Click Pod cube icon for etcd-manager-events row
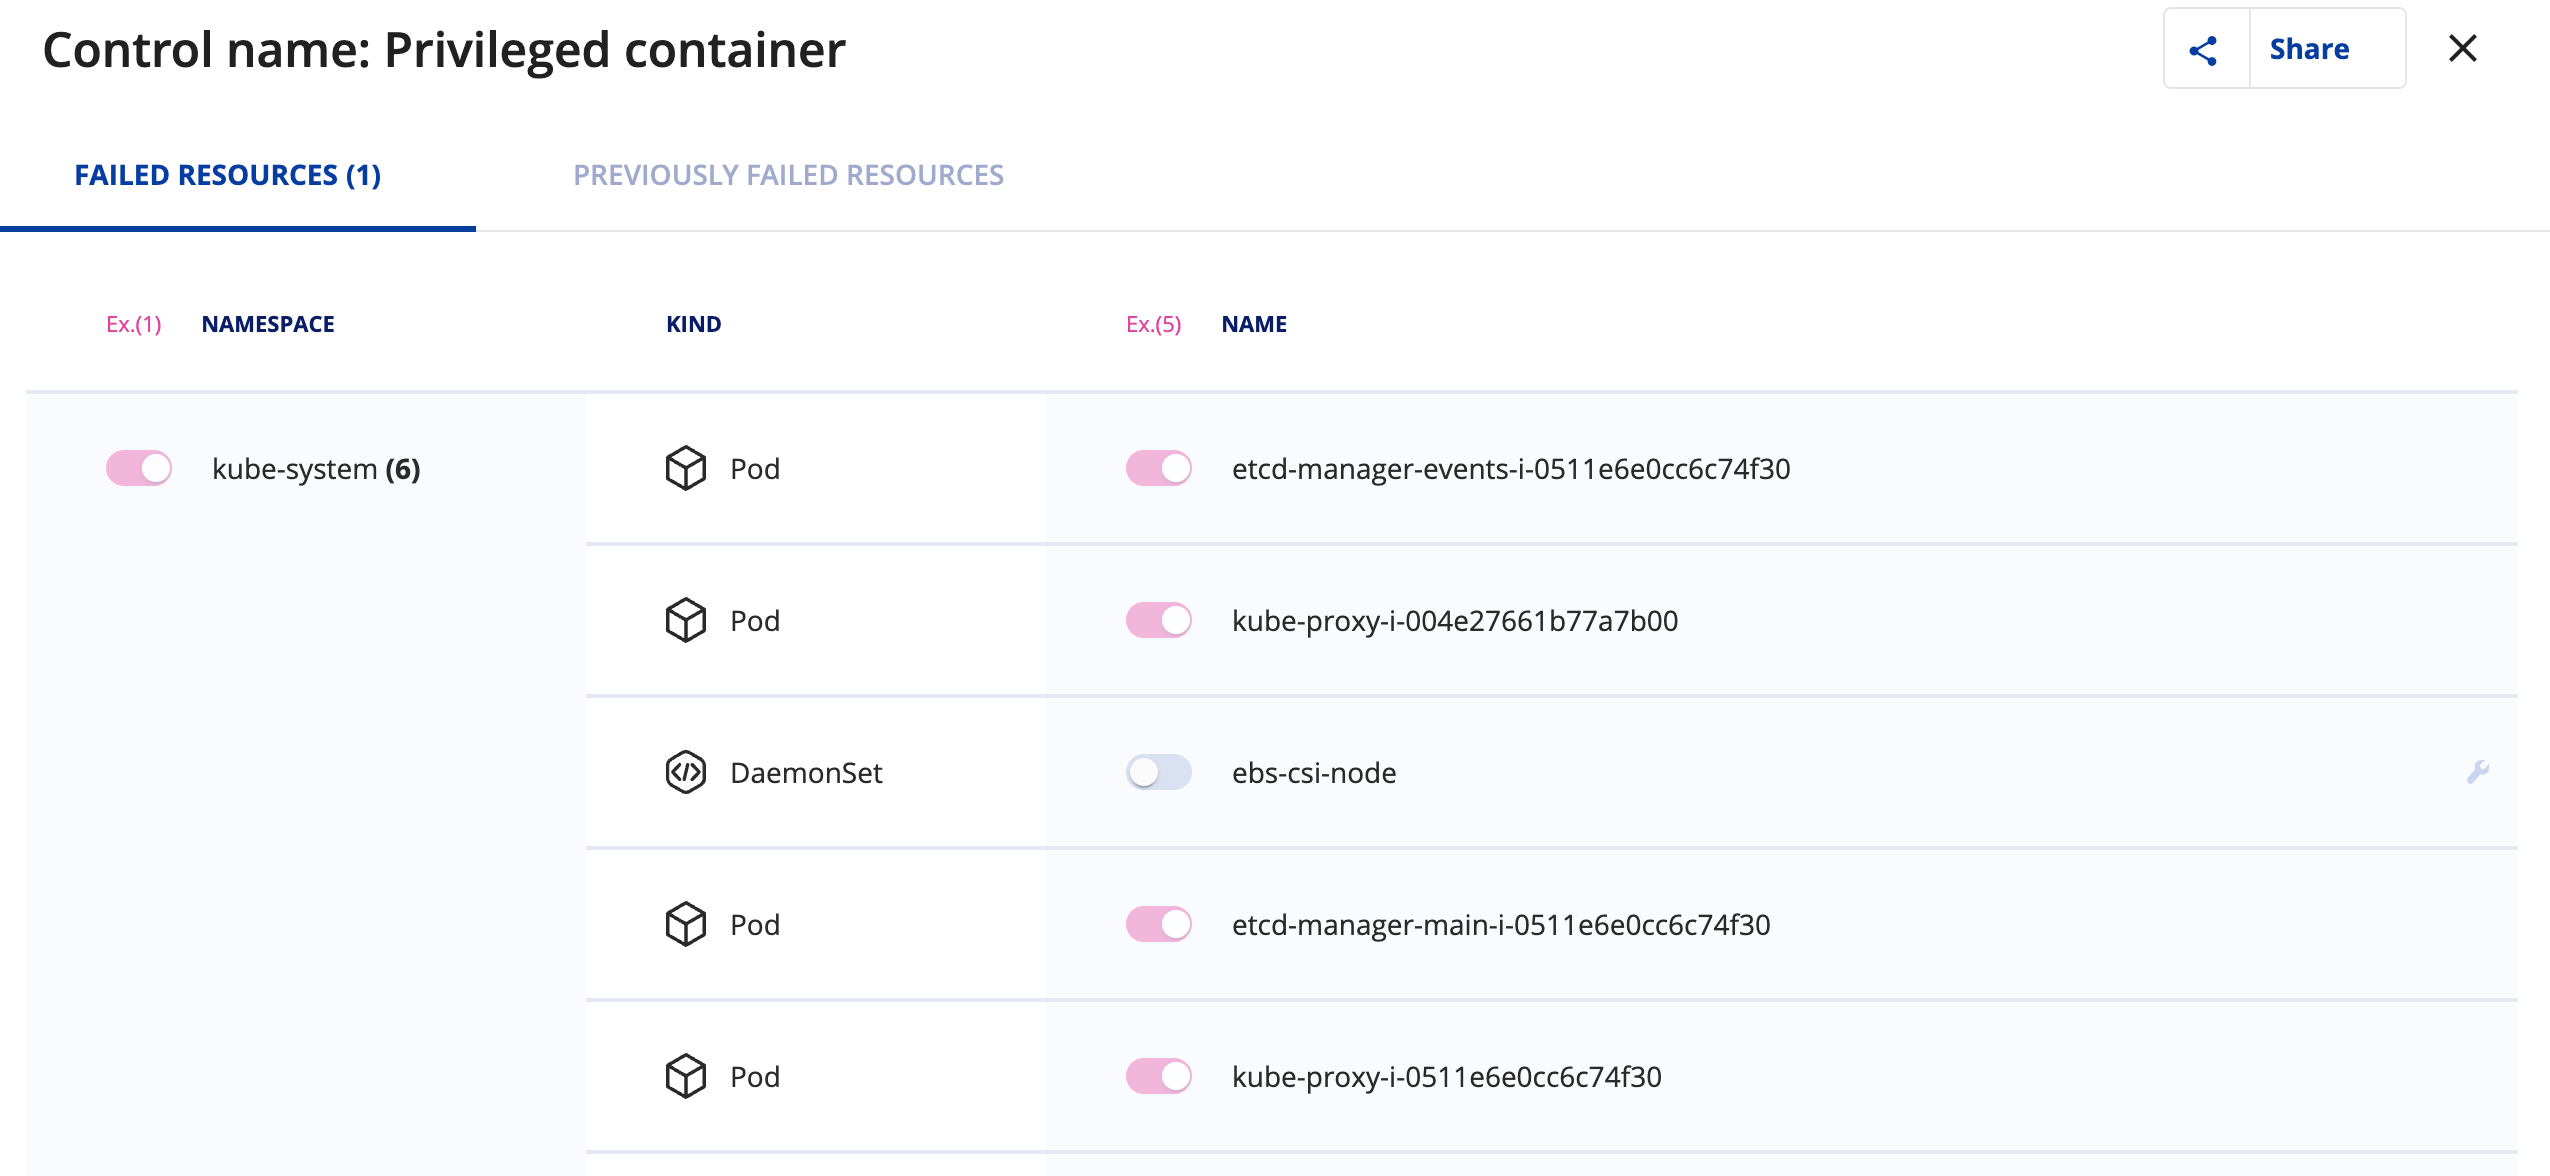Screen dimensions: 2550x1176 [x=686, y=468]
